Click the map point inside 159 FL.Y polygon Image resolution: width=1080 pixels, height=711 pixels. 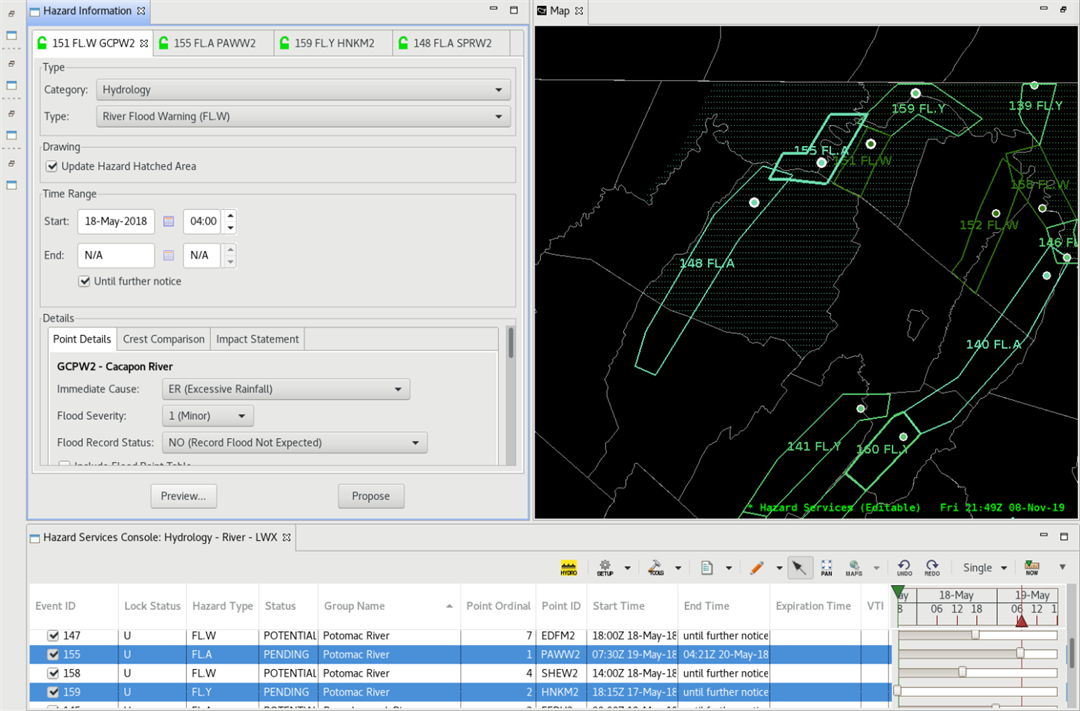tap(915, 93)
